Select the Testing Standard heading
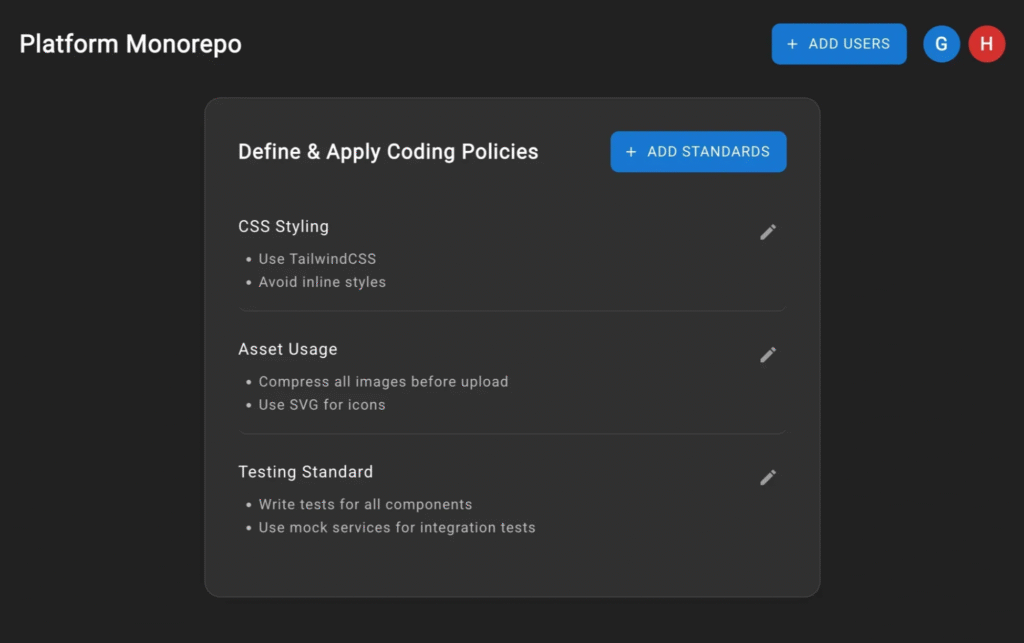 click(305, 472)
